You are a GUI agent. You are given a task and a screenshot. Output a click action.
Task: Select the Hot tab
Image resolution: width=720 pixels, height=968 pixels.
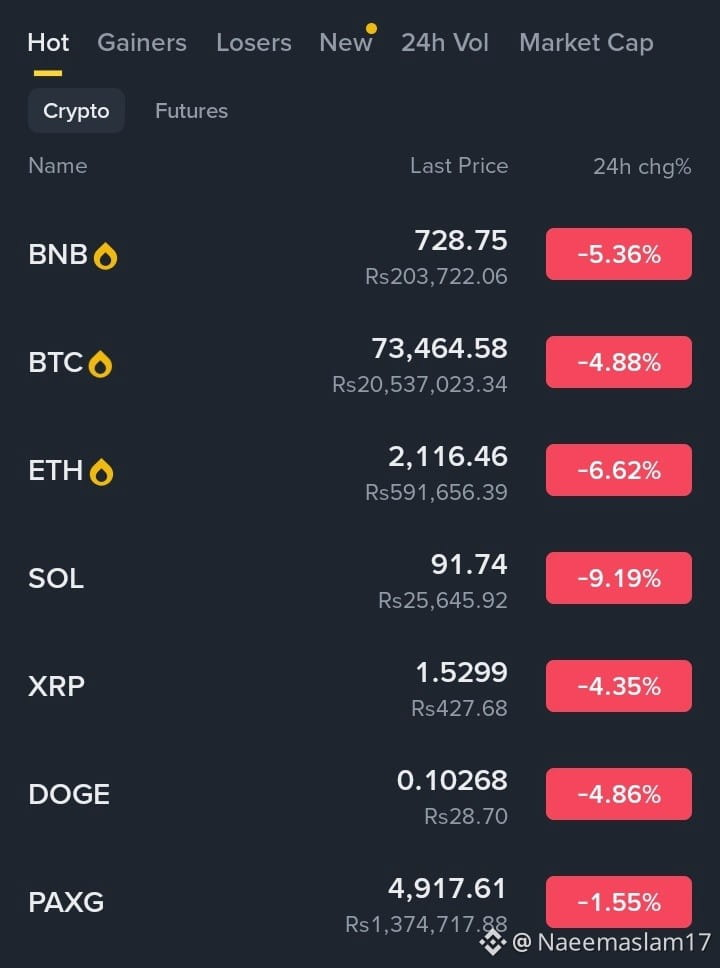click(x=48, y=43)
